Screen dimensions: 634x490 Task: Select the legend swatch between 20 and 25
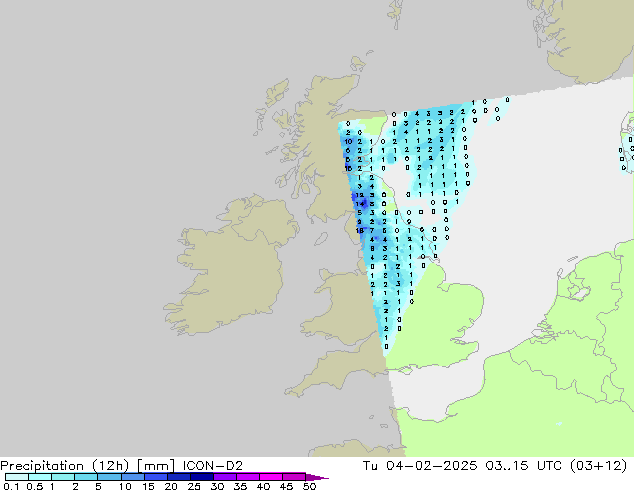(x=179, y=477)
